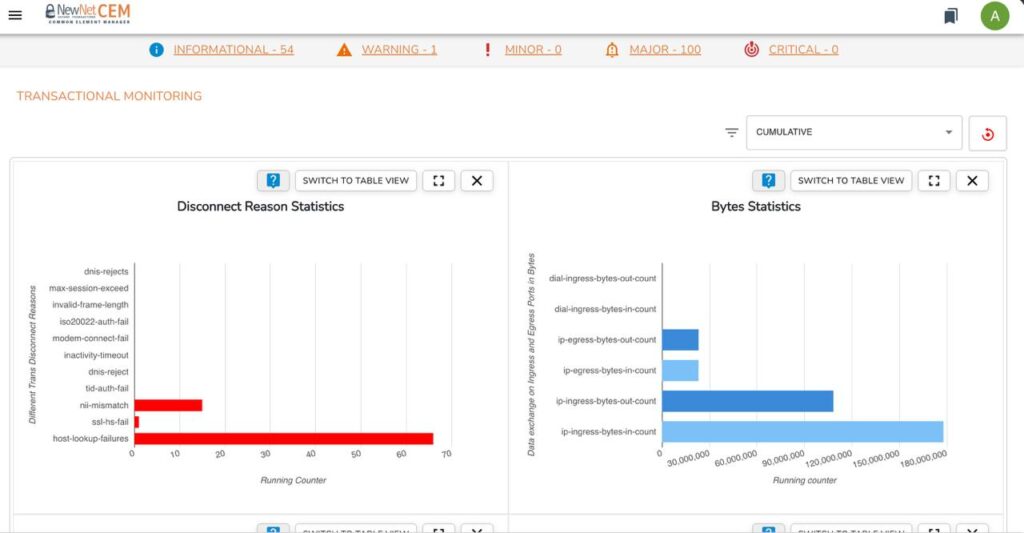The width and height of the screenshot is (1024, 533).
Task: Click the nii-mismatch red bar
Action: coord(168,405)
